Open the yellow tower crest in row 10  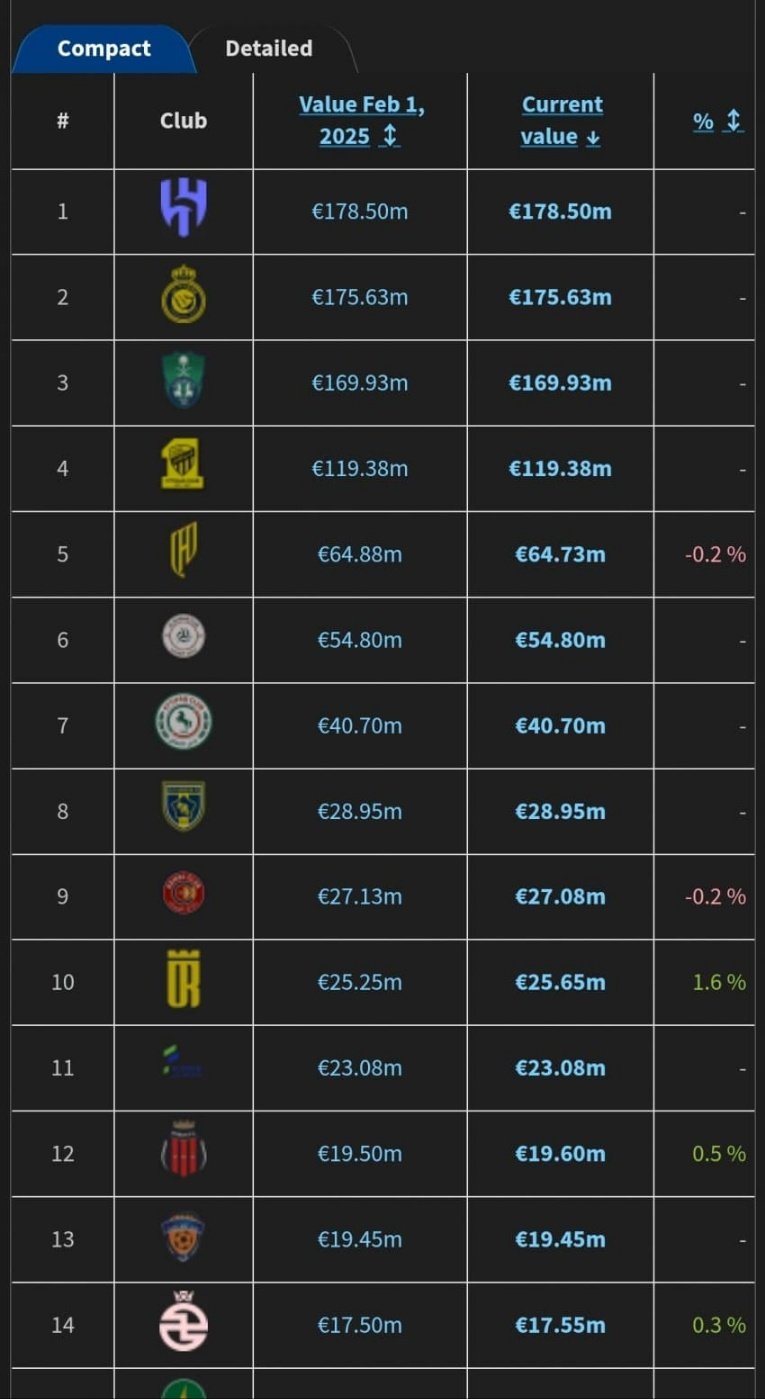pyautogui.click(x=183, y=981)
